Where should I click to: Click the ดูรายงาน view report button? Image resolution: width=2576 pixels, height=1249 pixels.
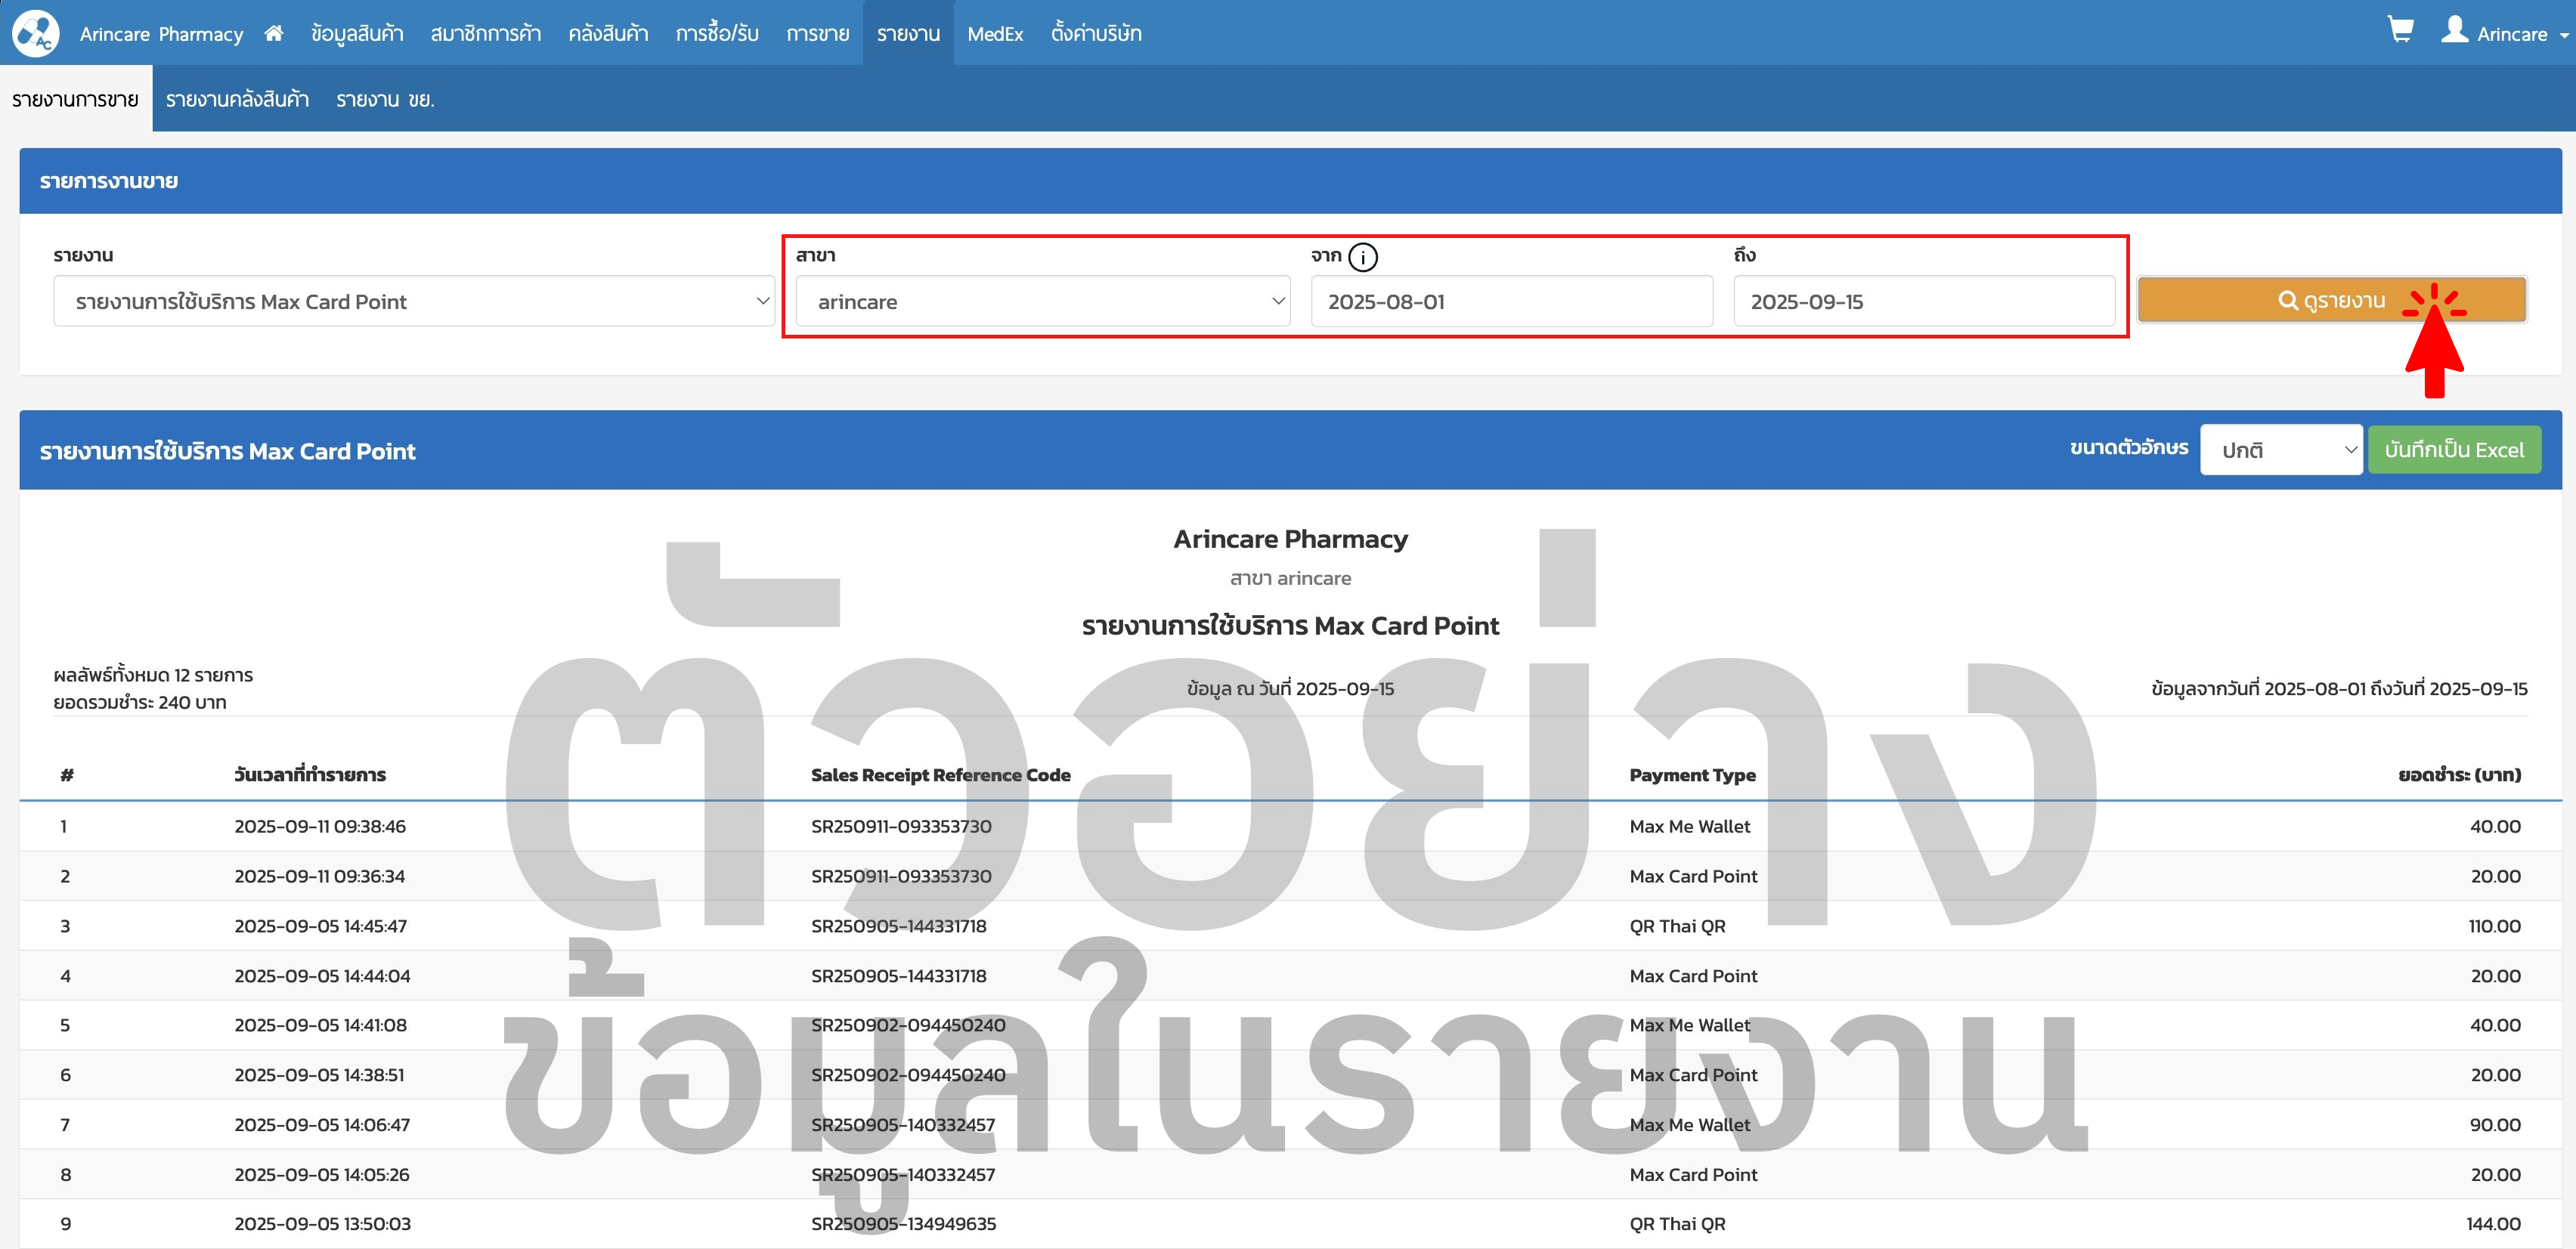[x=2331, y=300]
